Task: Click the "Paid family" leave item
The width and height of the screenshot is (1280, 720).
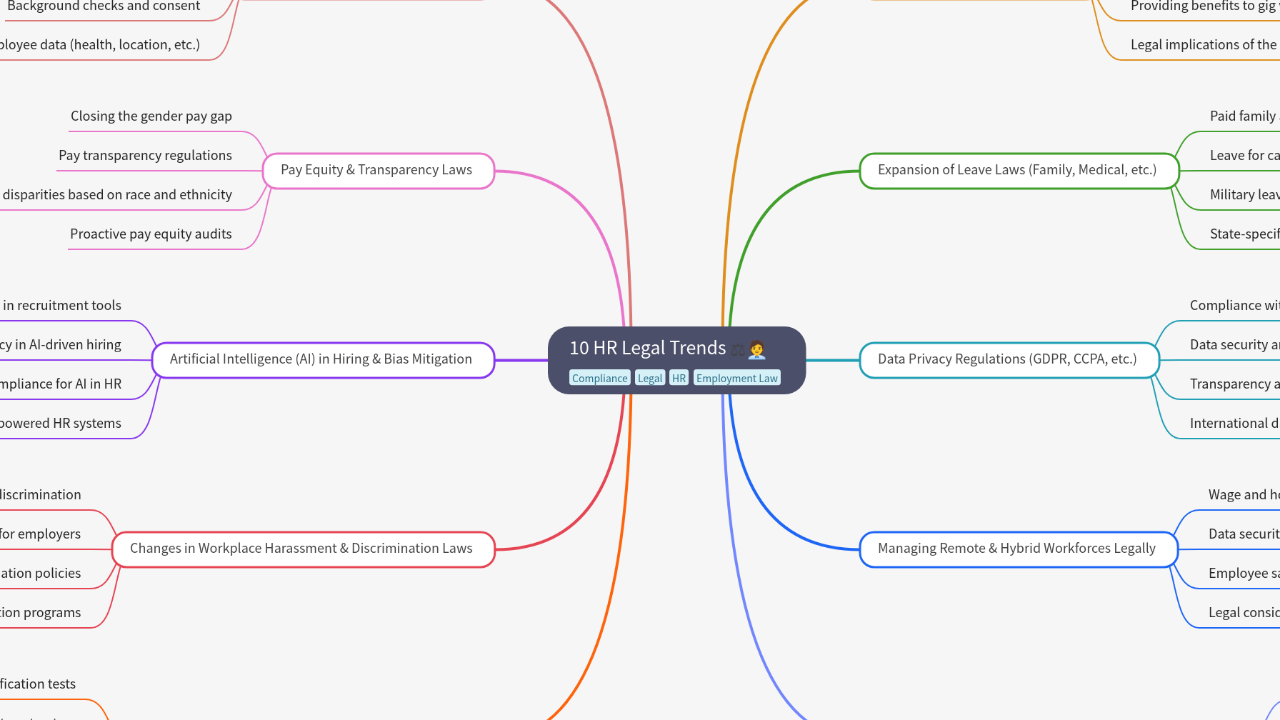Action: 1244,116
